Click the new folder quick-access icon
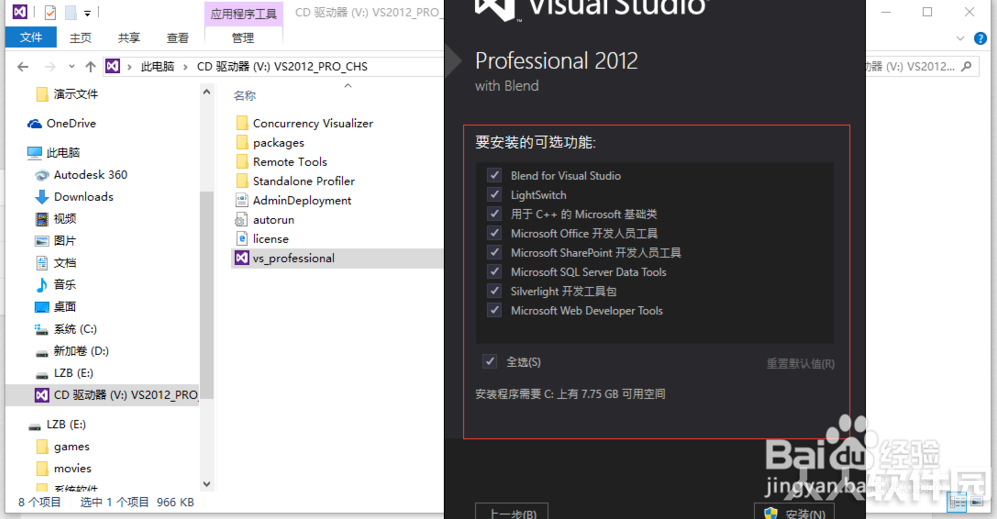 click(x=70, y=12)
